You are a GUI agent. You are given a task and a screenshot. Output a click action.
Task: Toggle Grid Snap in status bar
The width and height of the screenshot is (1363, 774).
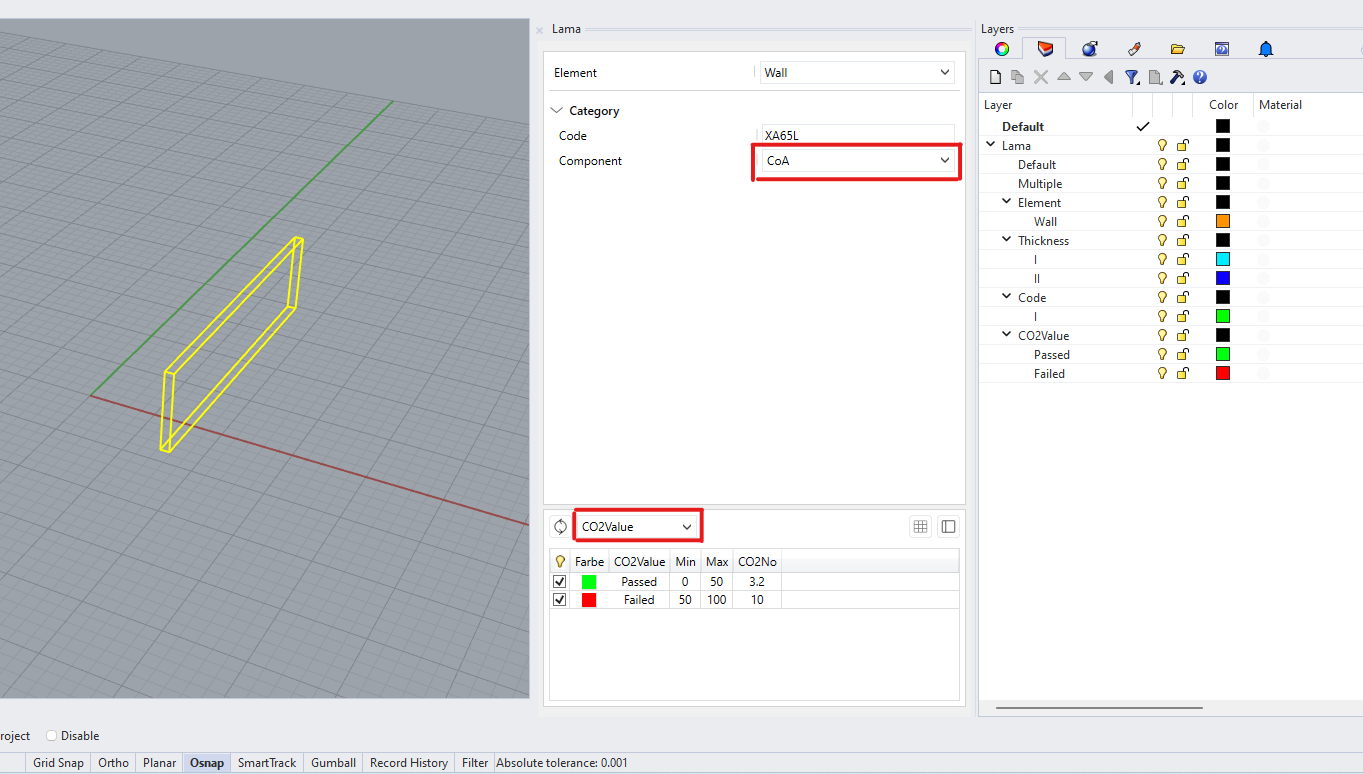click(58, 763)
